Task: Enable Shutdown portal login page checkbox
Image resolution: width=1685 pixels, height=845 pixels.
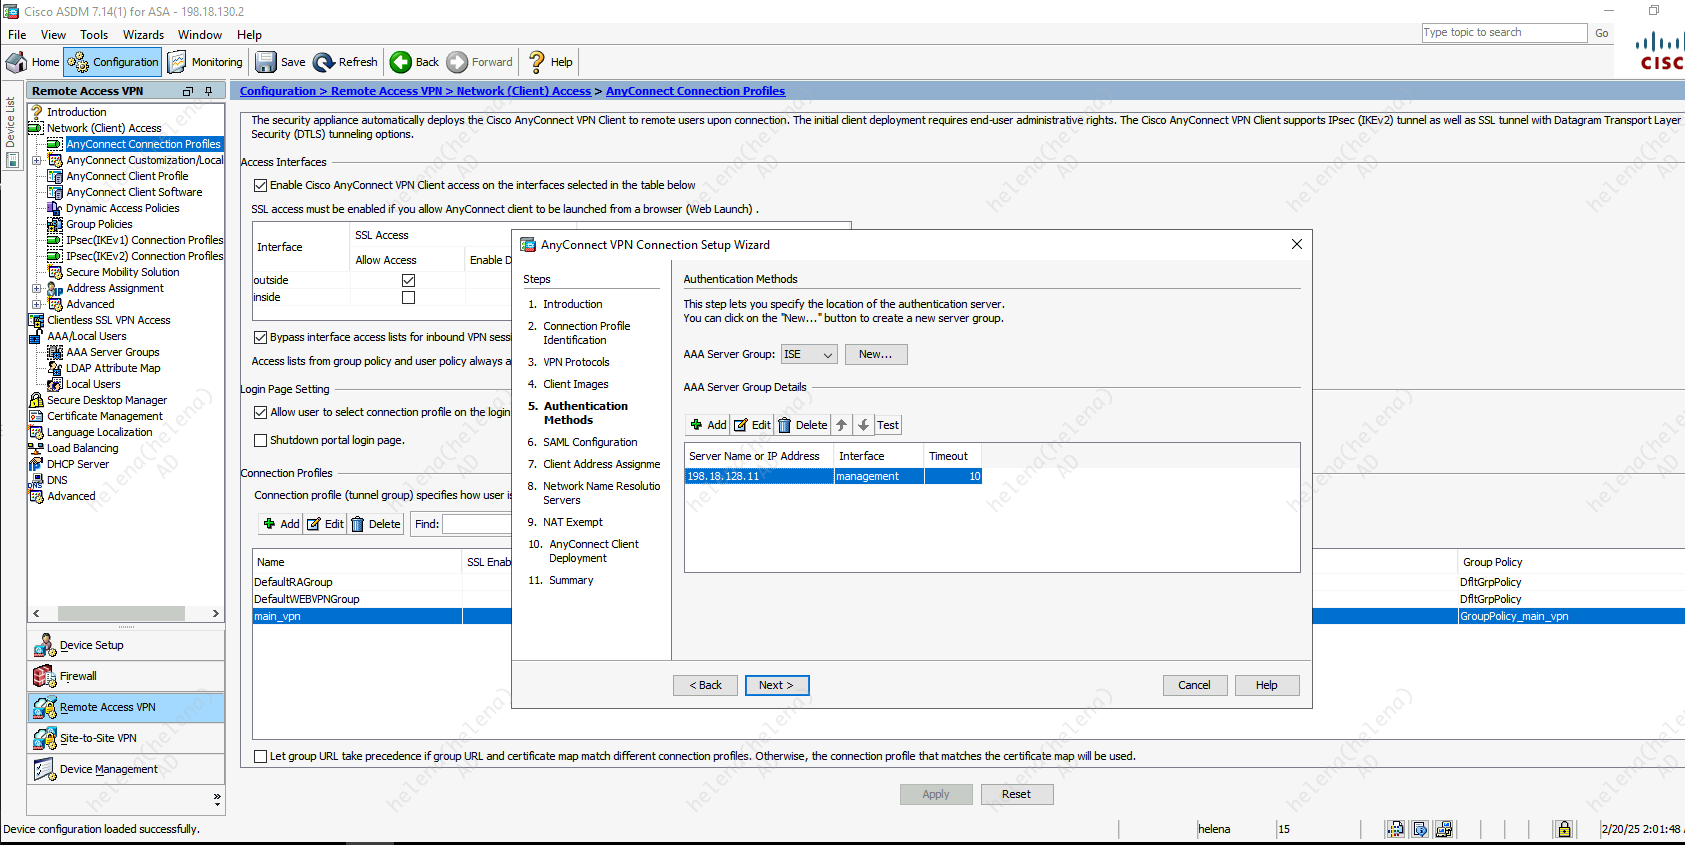Action: point(261,440)
